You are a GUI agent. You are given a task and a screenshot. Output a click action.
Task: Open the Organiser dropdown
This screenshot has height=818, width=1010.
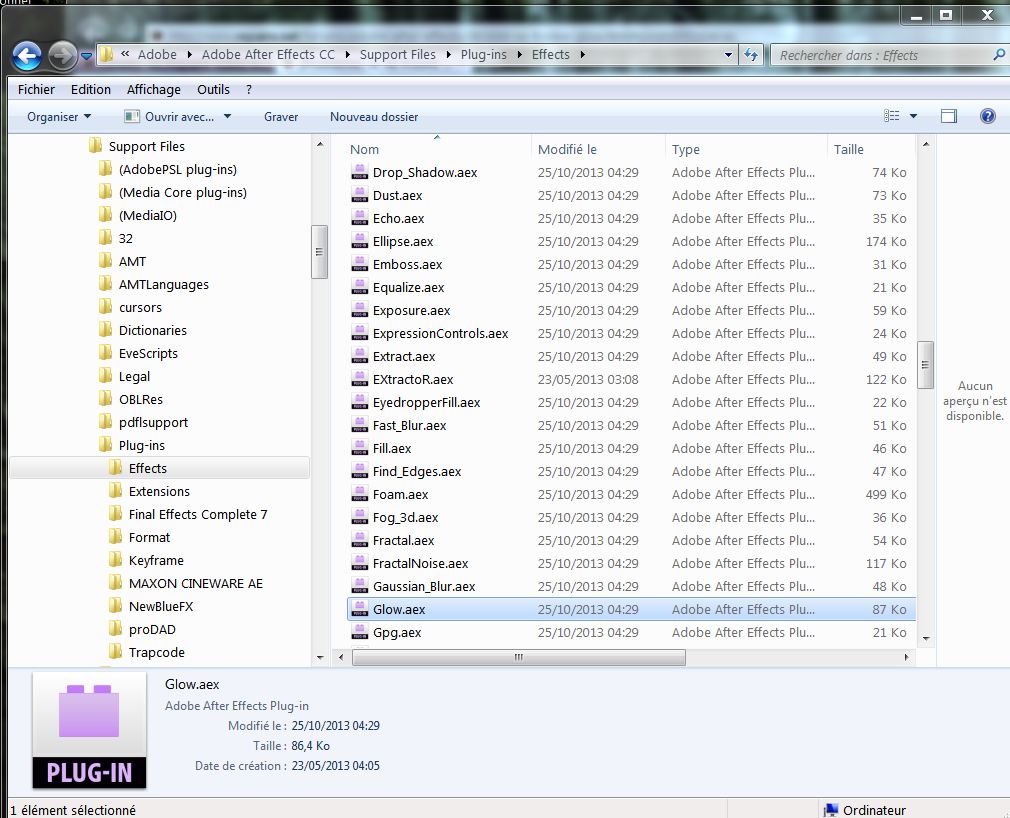59,117
